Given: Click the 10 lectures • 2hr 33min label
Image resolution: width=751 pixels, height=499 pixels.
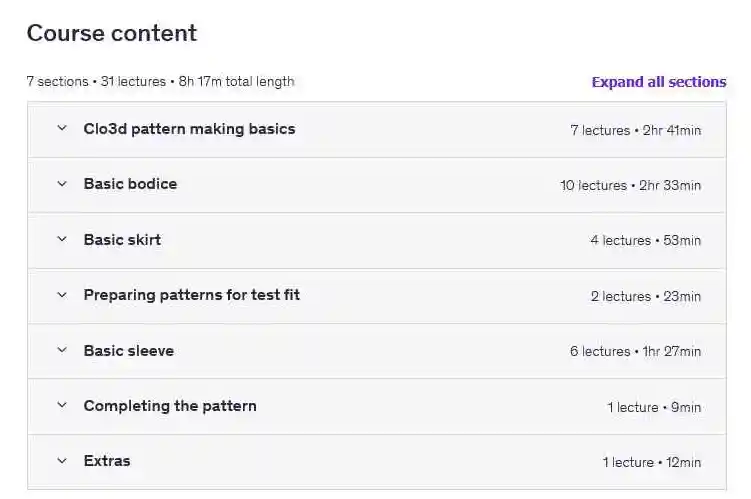Looking at the screenshot, I should tap(630, 185).
